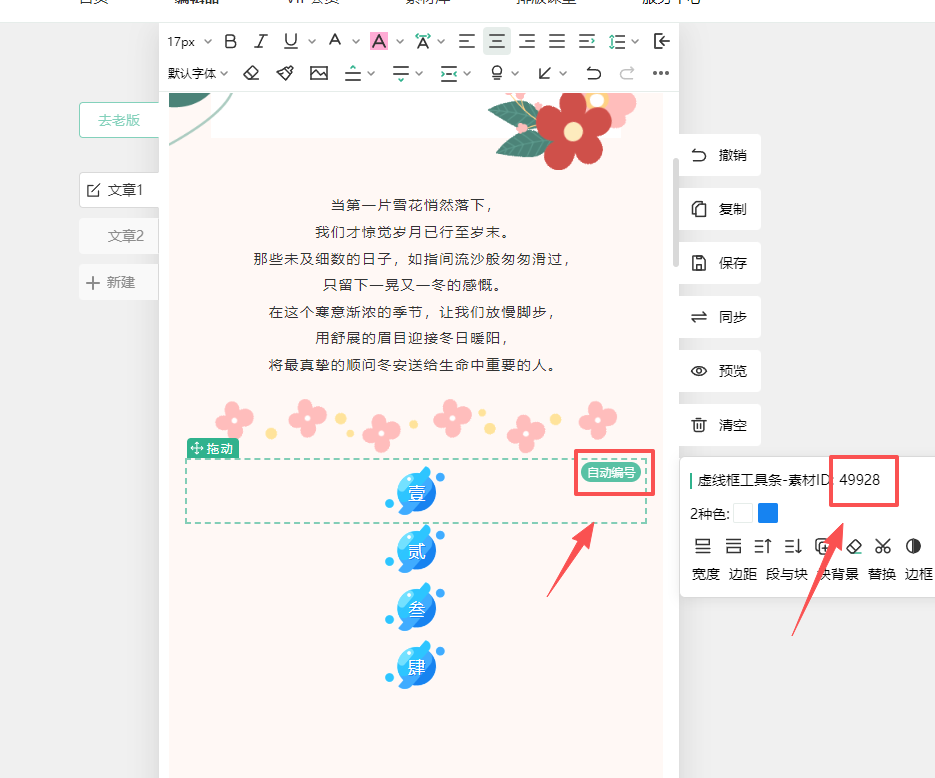Open the more options ellipsis
Image resolution: width=935 pixels, height=778 pixels.
pyautogui.click(x=661, y=73)
